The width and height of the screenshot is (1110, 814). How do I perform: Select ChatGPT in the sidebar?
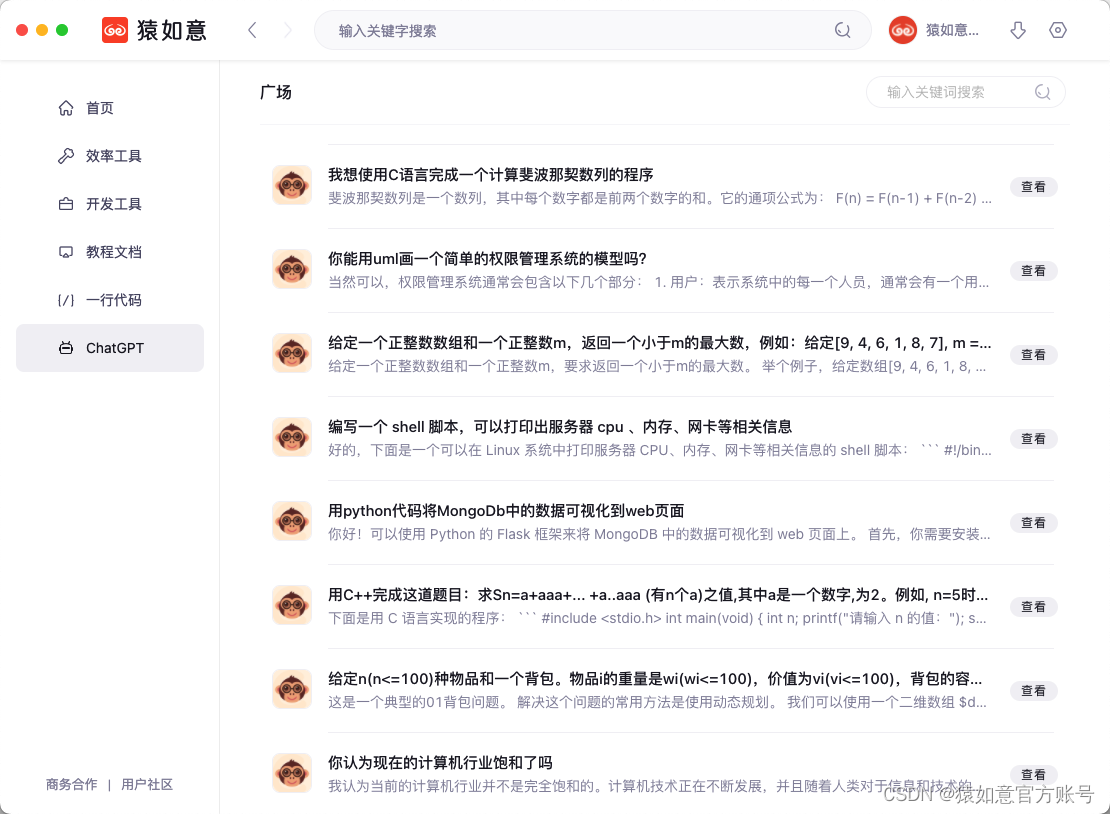coord(110,348)
